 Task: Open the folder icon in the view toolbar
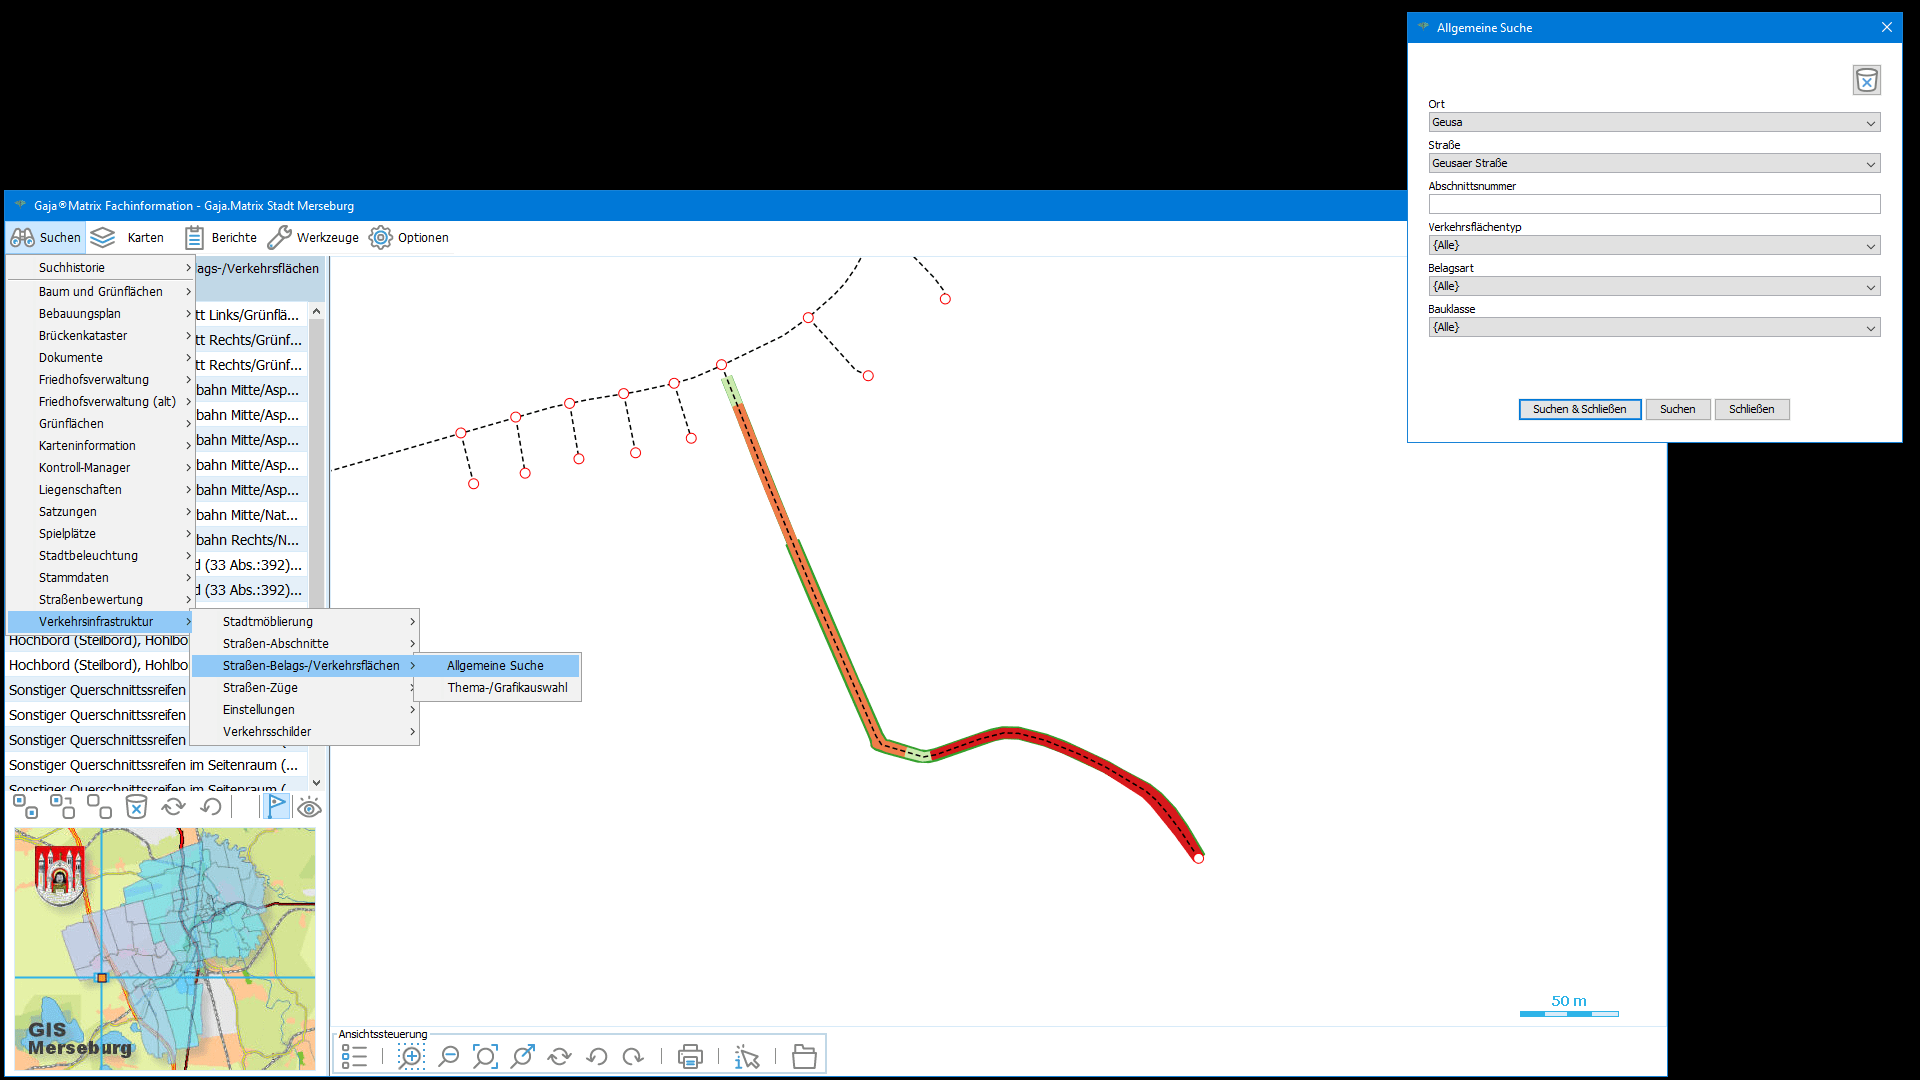[x=804, y=1056]
